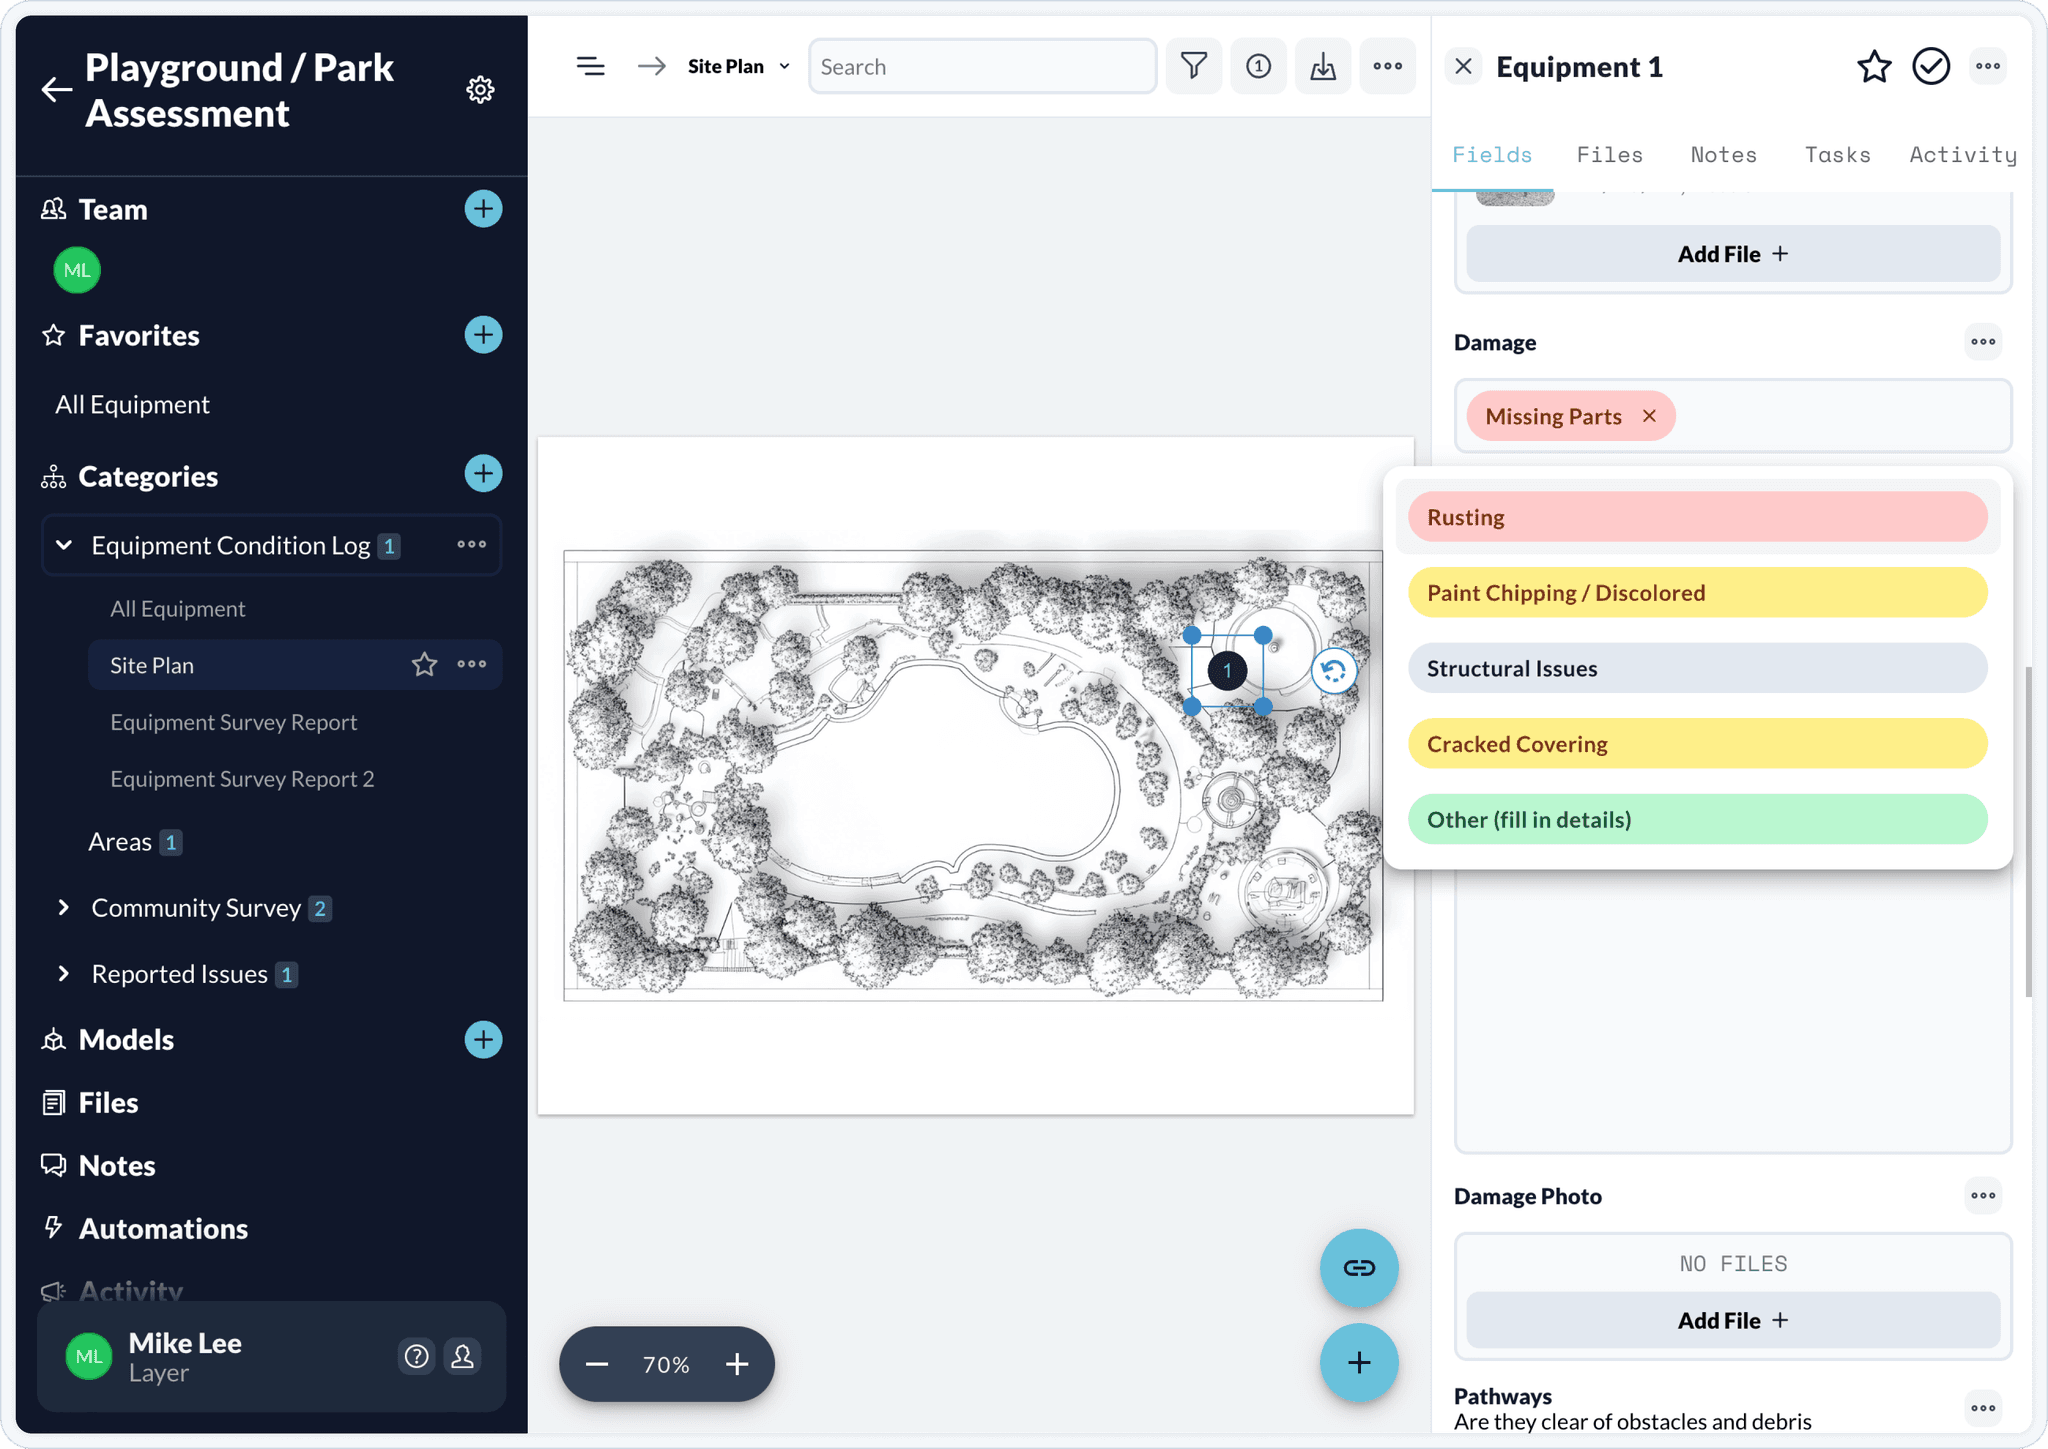Open the layers list icon beside the arrow
The height and width of the screenshot is (1449, 2048).
pyautogui.click(x=591, y=65)
